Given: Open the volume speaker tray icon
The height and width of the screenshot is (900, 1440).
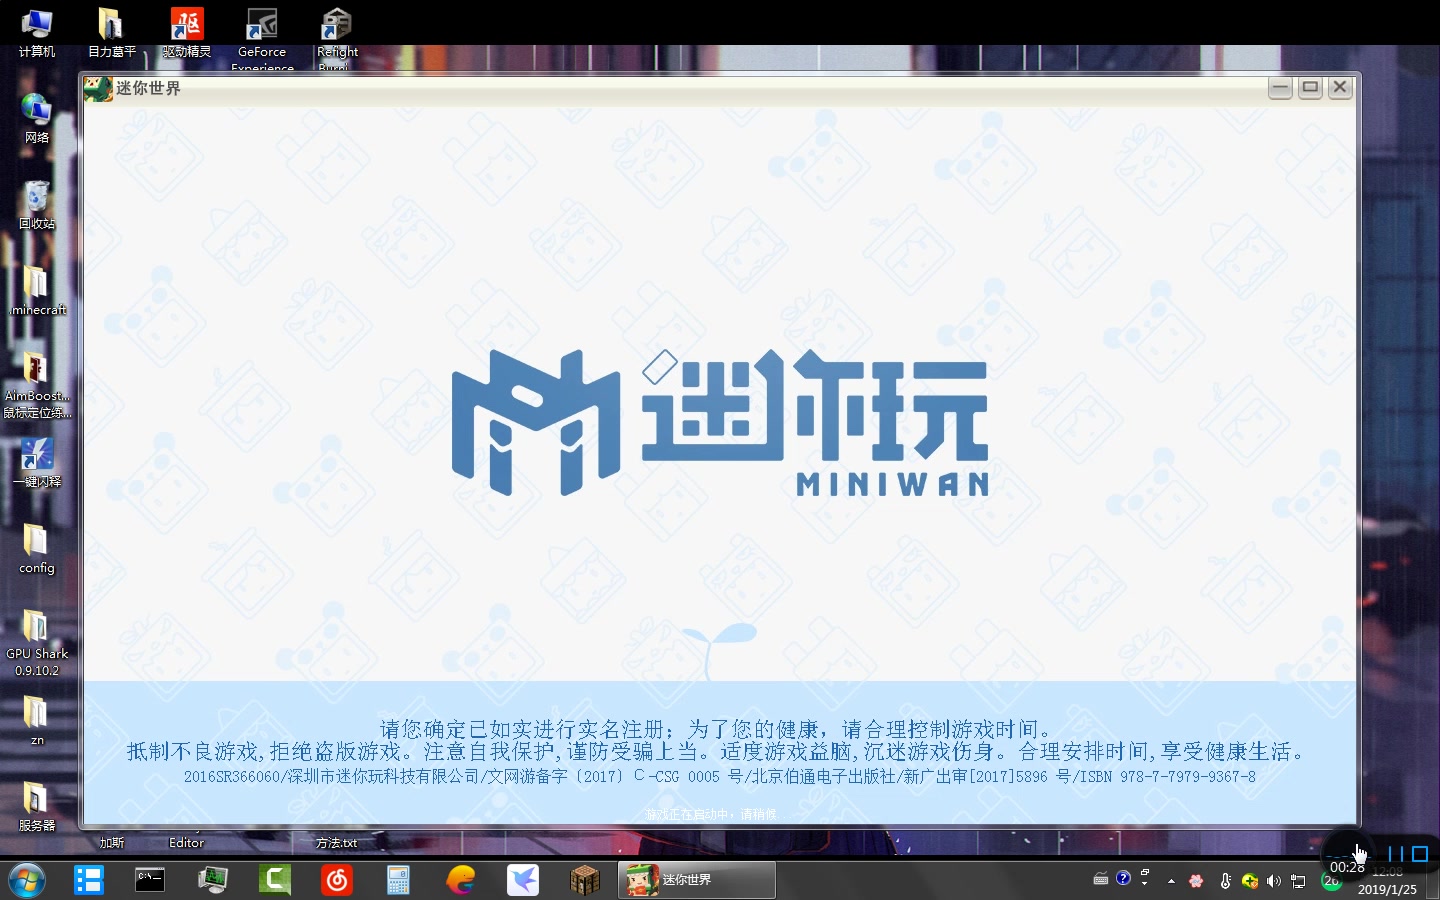Looking at the screenshot, I should [1273, 881].
